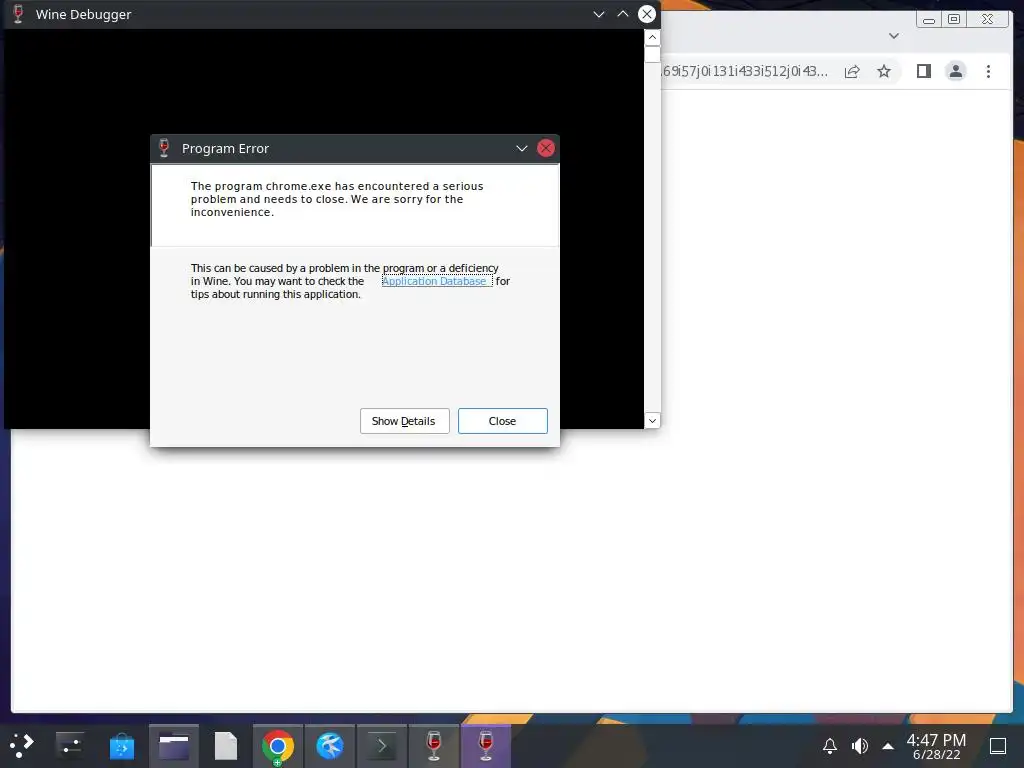Minimize the Wine Debugger window using the down chevron
Image resolution: width=1024 pixels, height=768 pixels.
click(x=598, y=14)
